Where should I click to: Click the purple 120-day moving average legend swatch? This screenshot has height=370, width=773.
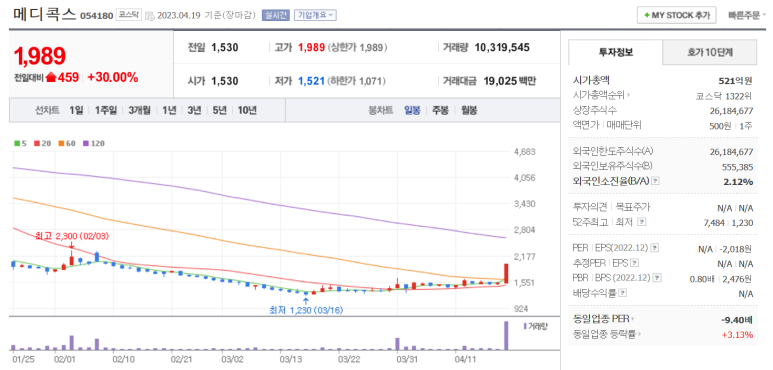point(86,143)
